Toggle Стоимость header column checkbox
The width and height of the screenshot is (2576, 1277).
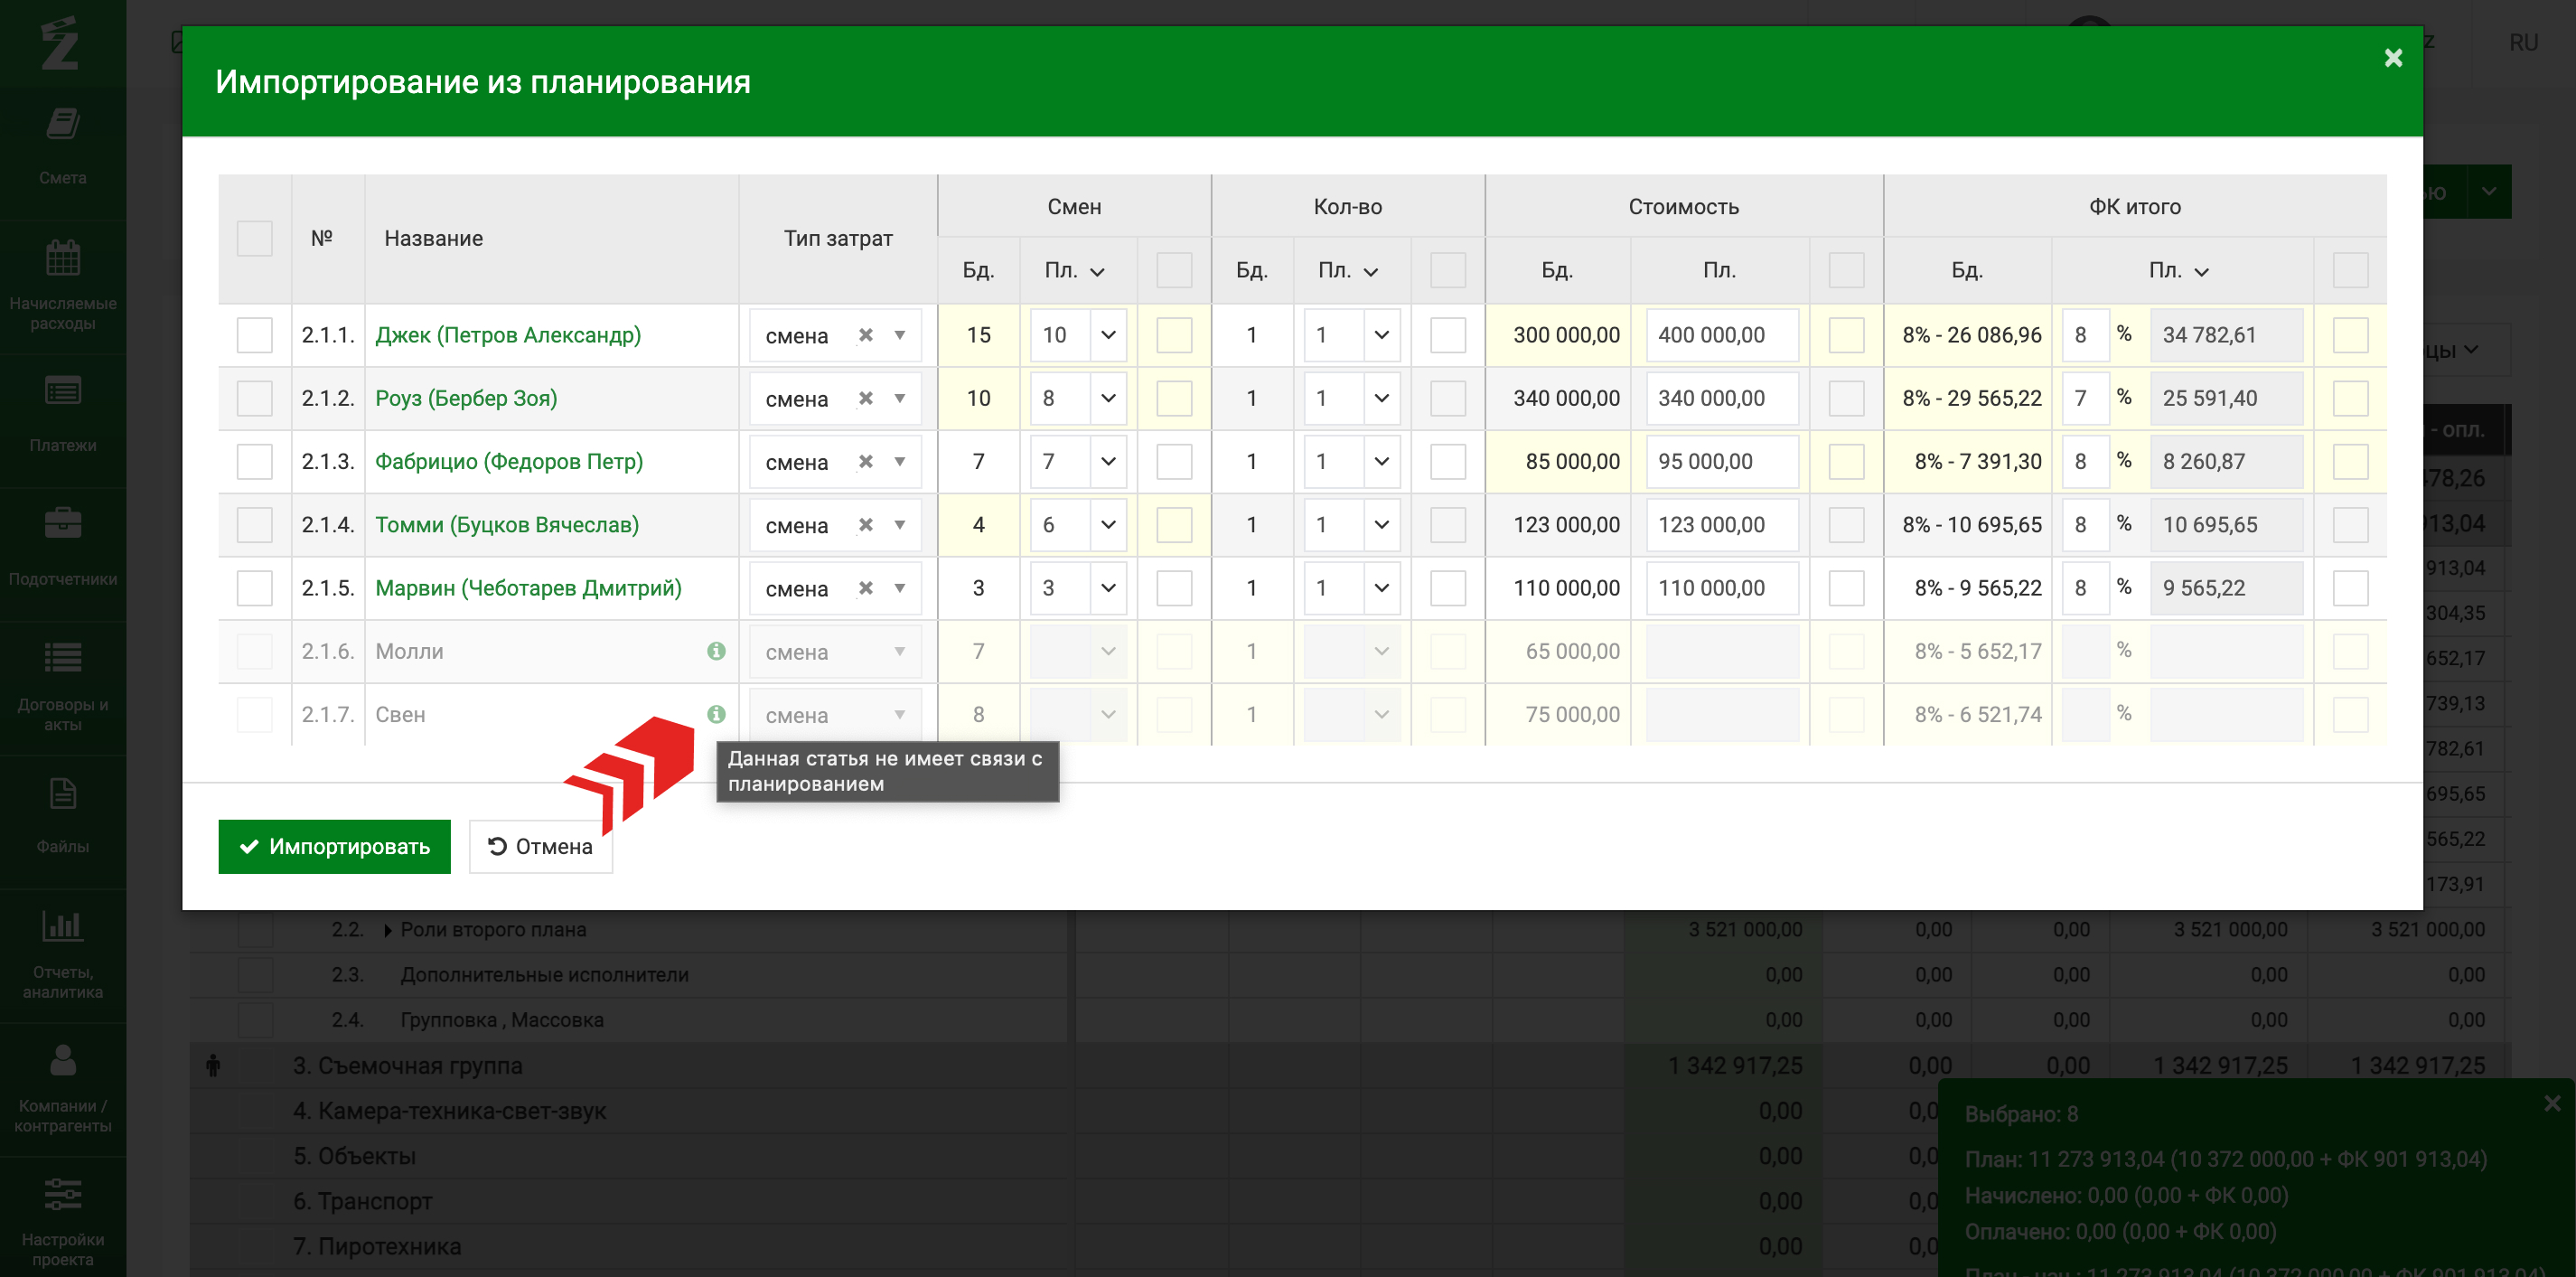[x=1846, y=270]
